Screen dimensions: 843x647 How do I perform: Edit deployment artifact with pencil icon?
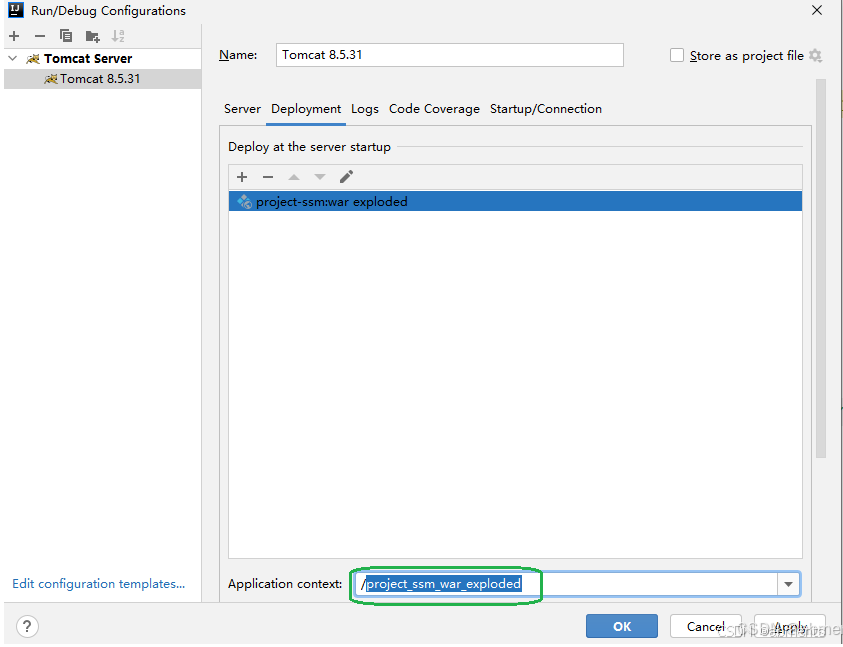[346, 177]
